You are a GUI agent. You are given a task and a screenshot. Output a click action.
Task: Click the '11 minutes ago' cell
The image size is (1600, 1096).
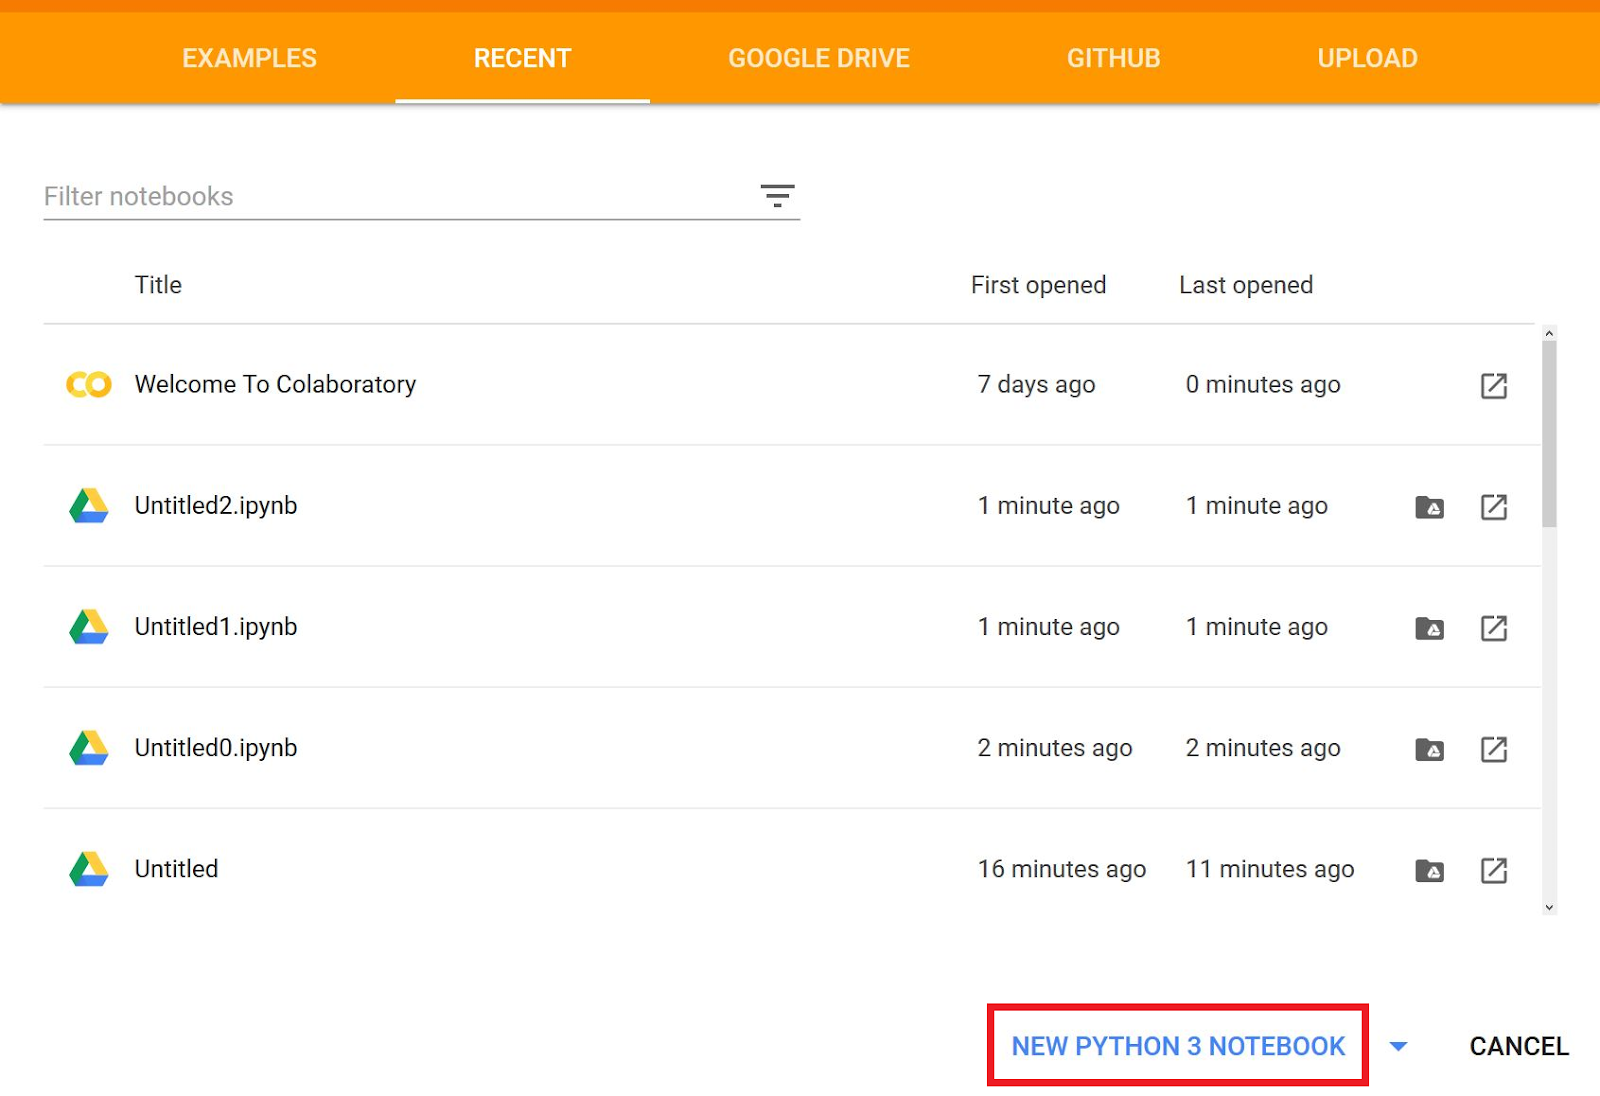pyautogui.click(x=1270, y=869)
